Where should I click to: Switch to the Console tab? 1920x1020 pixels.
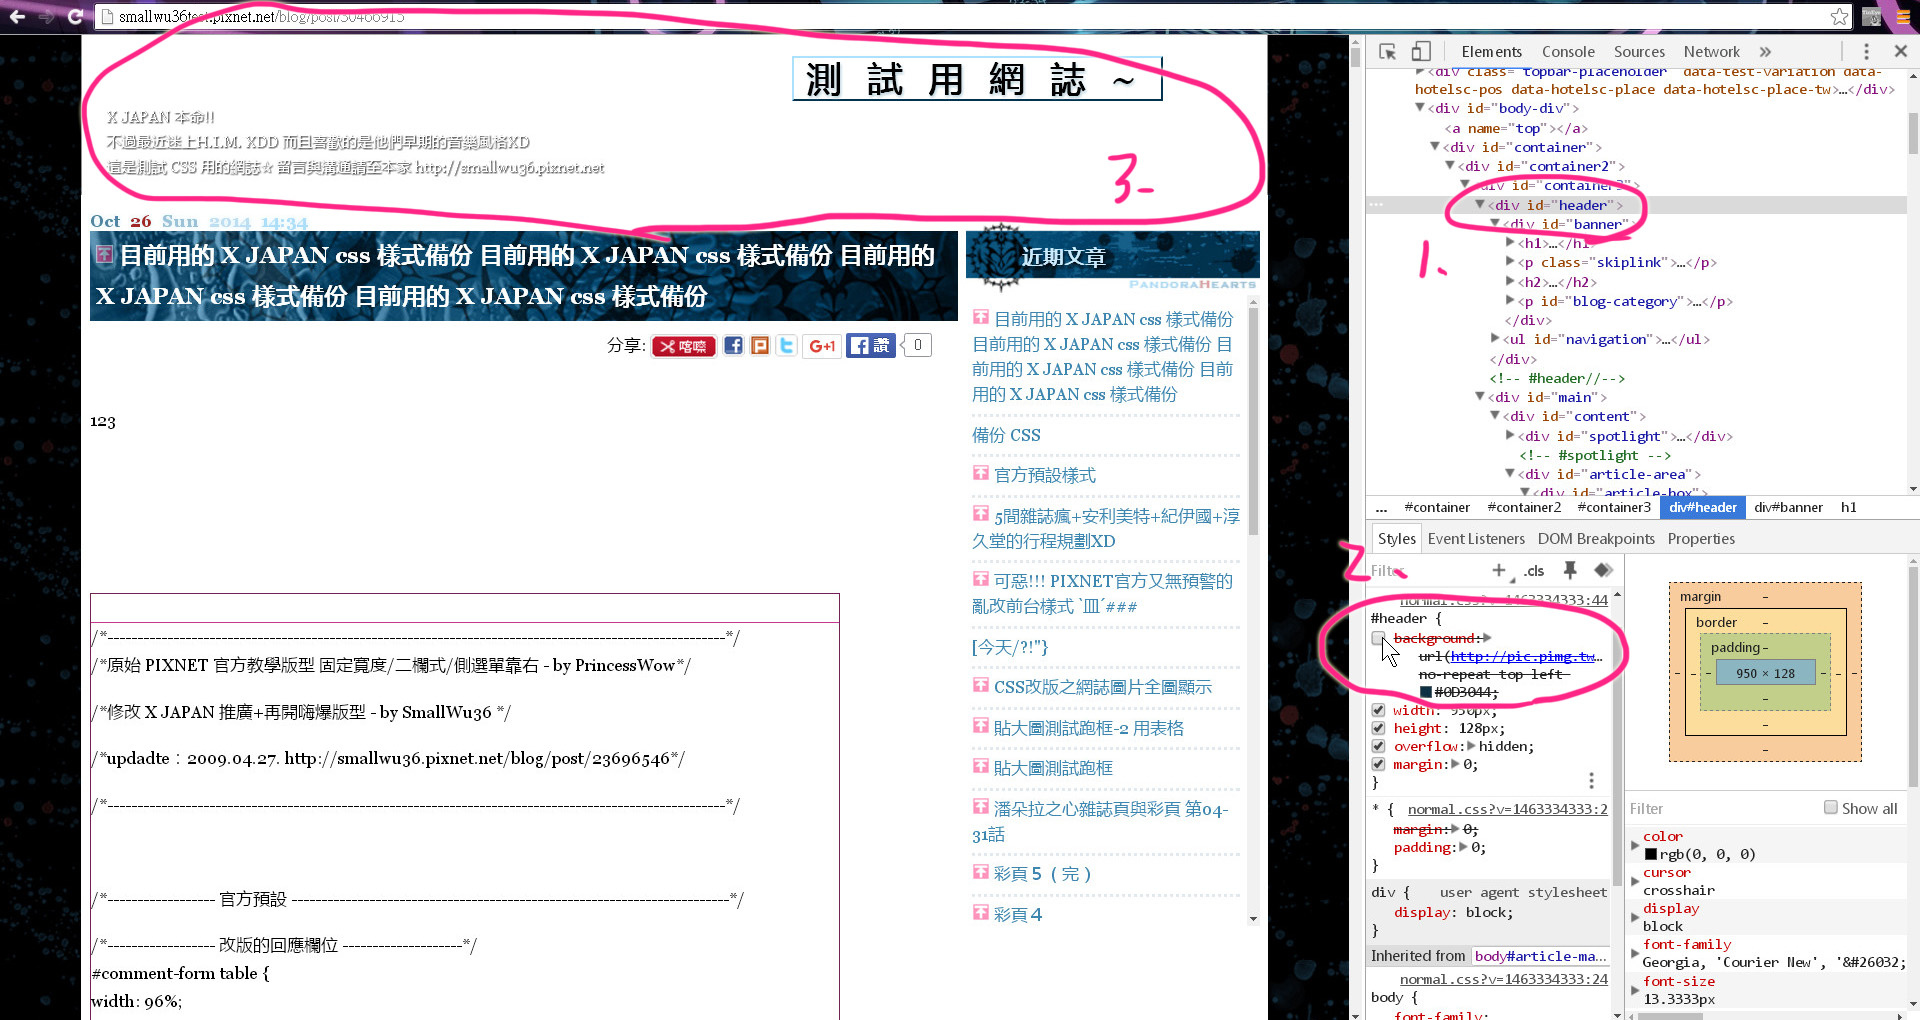pos(1568,51)
